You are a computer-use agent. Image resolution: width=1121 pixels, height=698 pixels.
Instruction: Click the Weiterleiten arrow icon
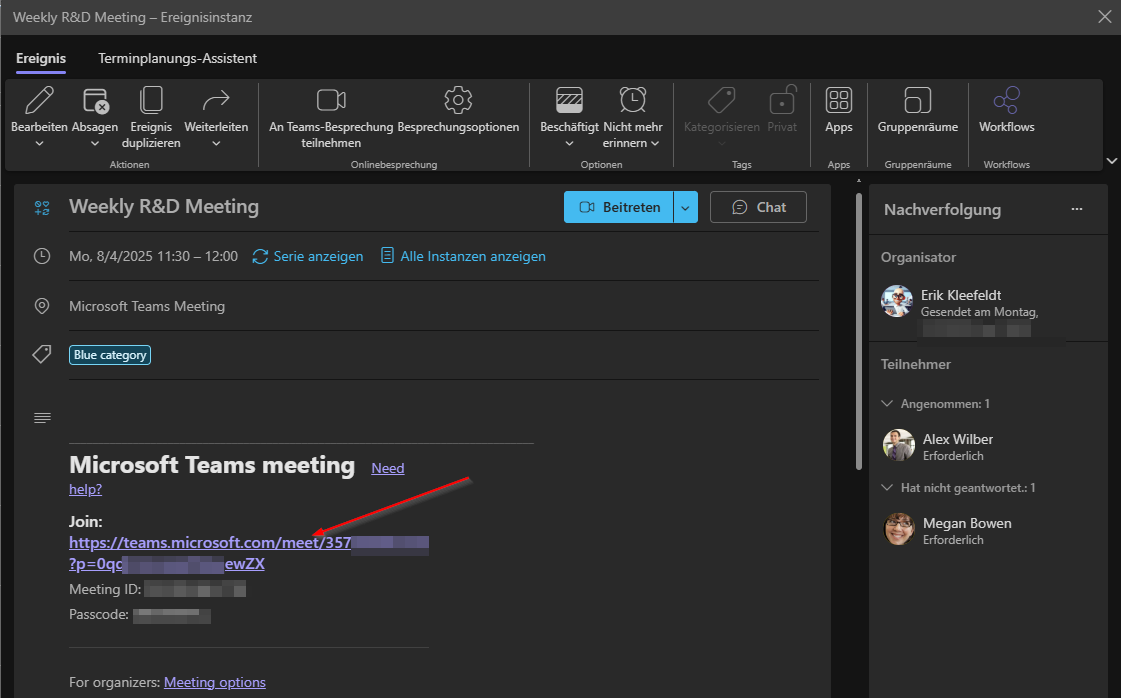(x=216, y=100)
